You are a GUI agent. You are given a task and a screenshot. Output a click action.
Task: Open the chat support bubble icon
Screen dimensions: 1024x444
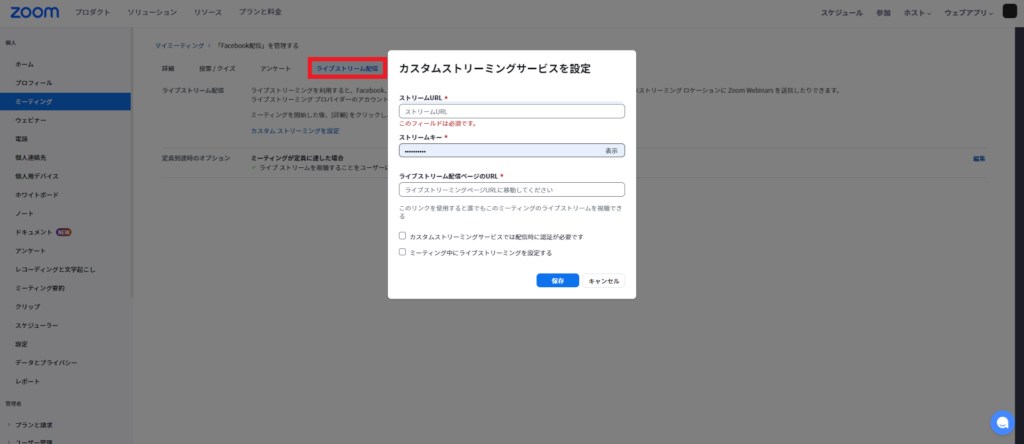tap(1001, 421)
